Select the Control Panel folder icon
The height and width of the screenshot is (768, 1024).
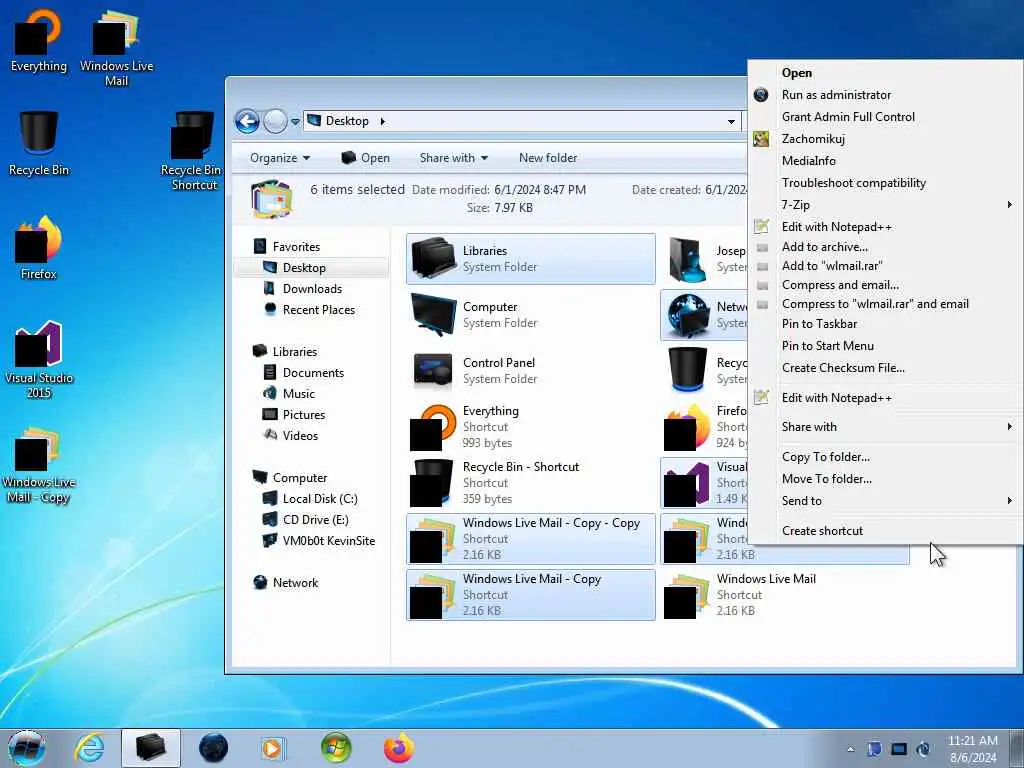(433, 370)
